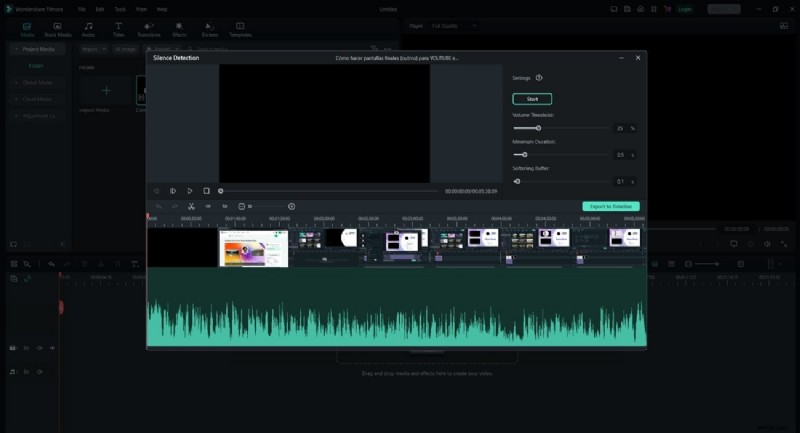Image resolution: width=800 pixels, height=433 pixels.
Task: Click the step-back button in dialog preview
Action: tap(157, 191)
